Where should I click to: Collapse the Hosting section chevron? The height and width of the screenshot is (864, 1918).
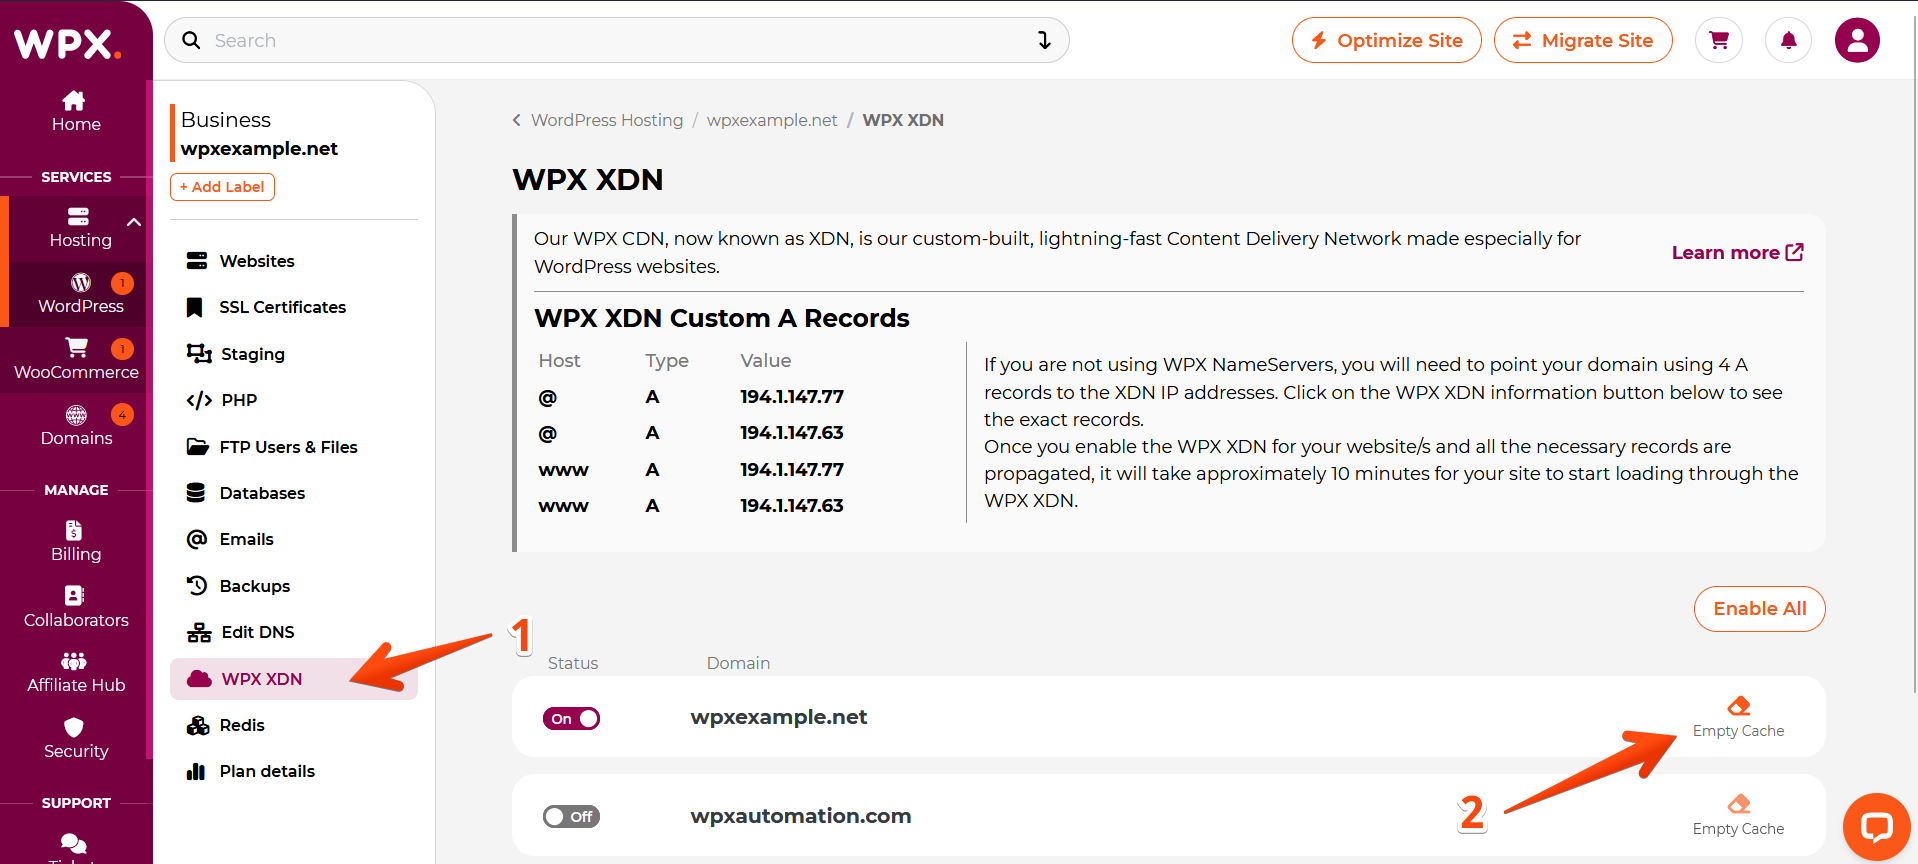point(134,222)
